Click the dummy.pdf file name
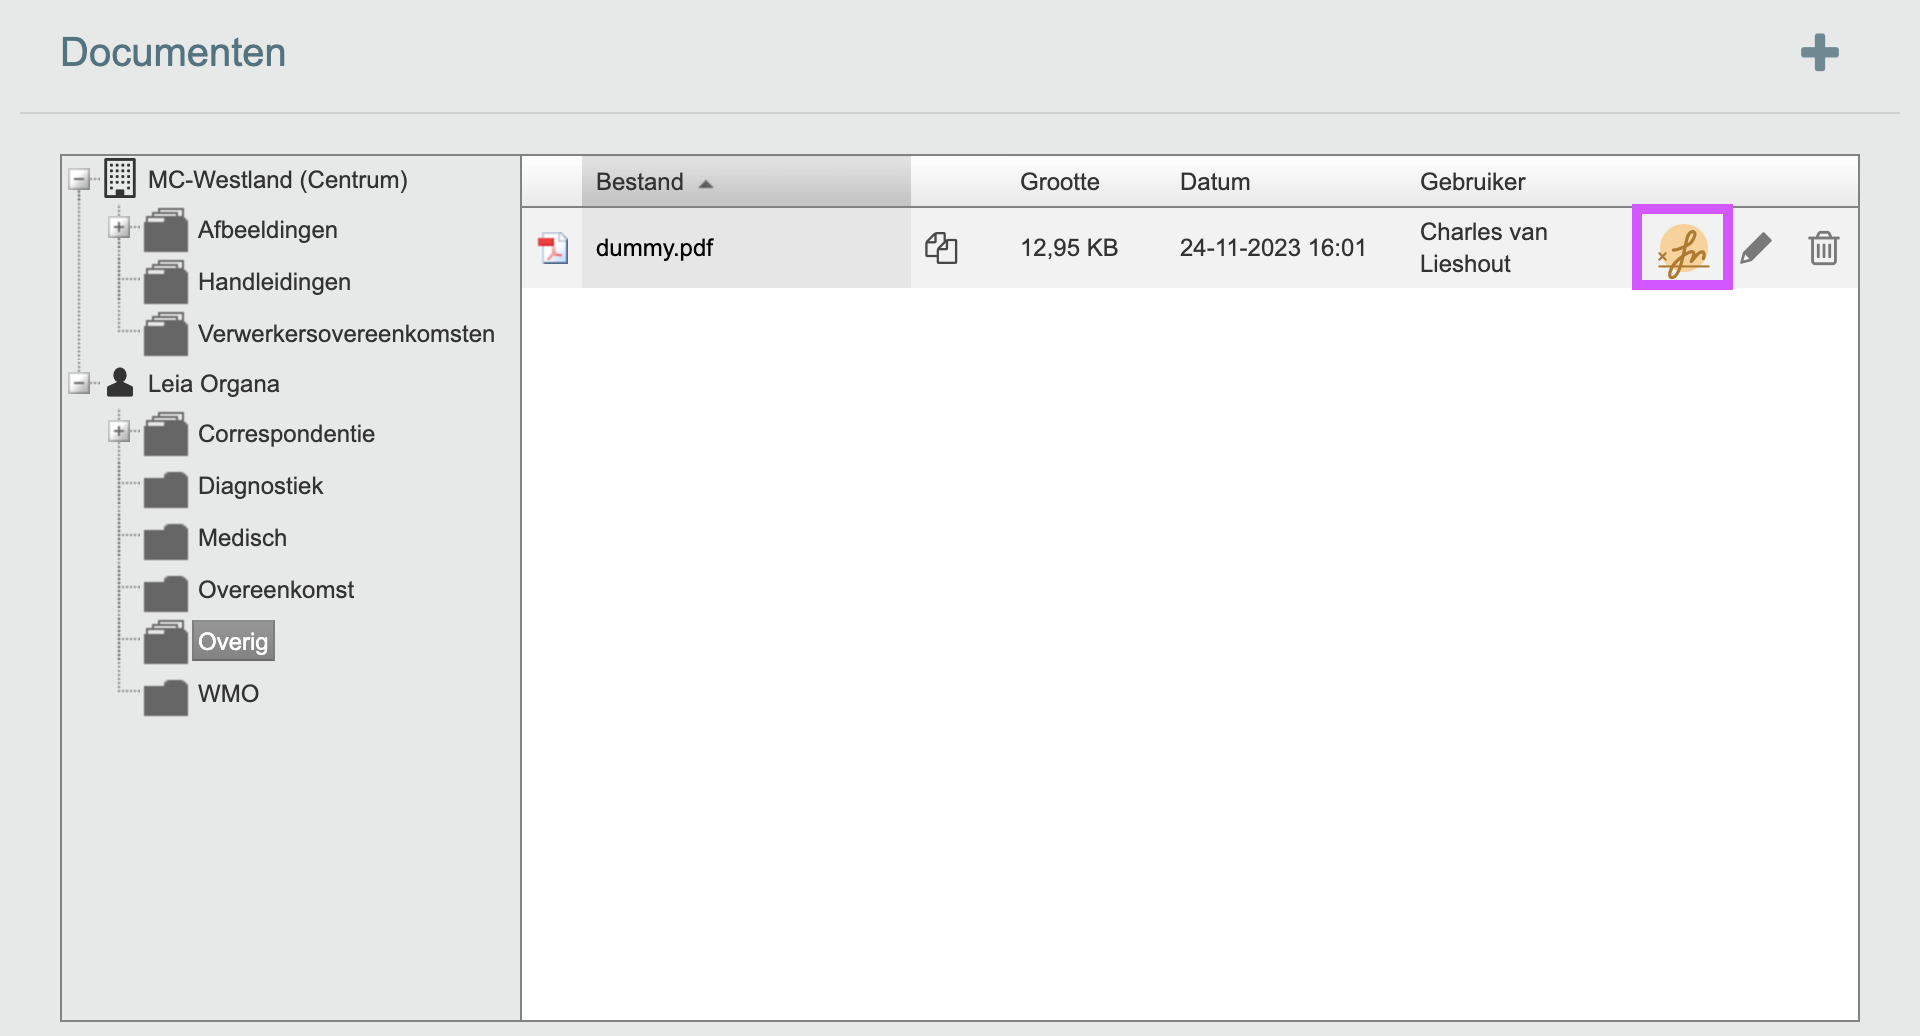This screenshot has height=1036, width=1920. (x=654, y=248)
